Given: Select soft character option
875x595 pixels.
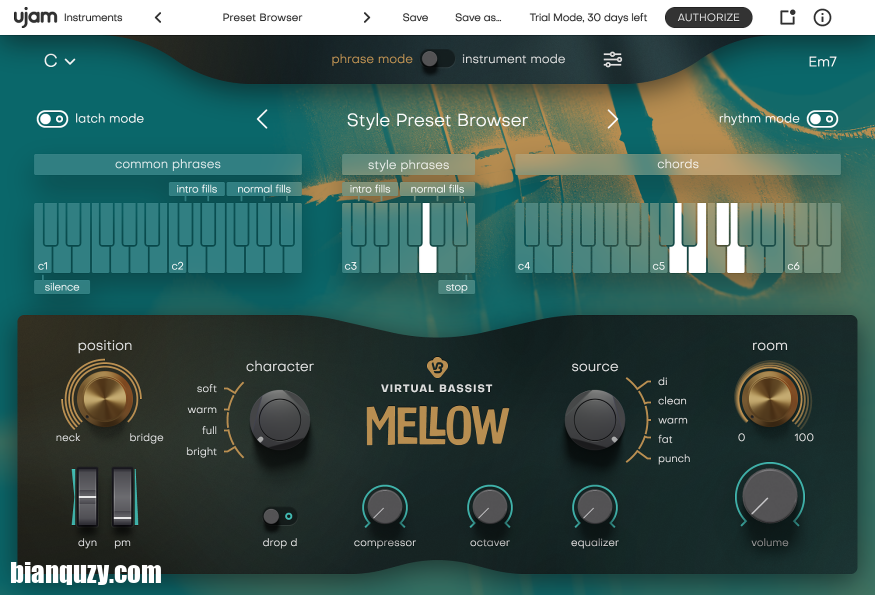Looking at the screenshot, I should click(x=206, y=388).
